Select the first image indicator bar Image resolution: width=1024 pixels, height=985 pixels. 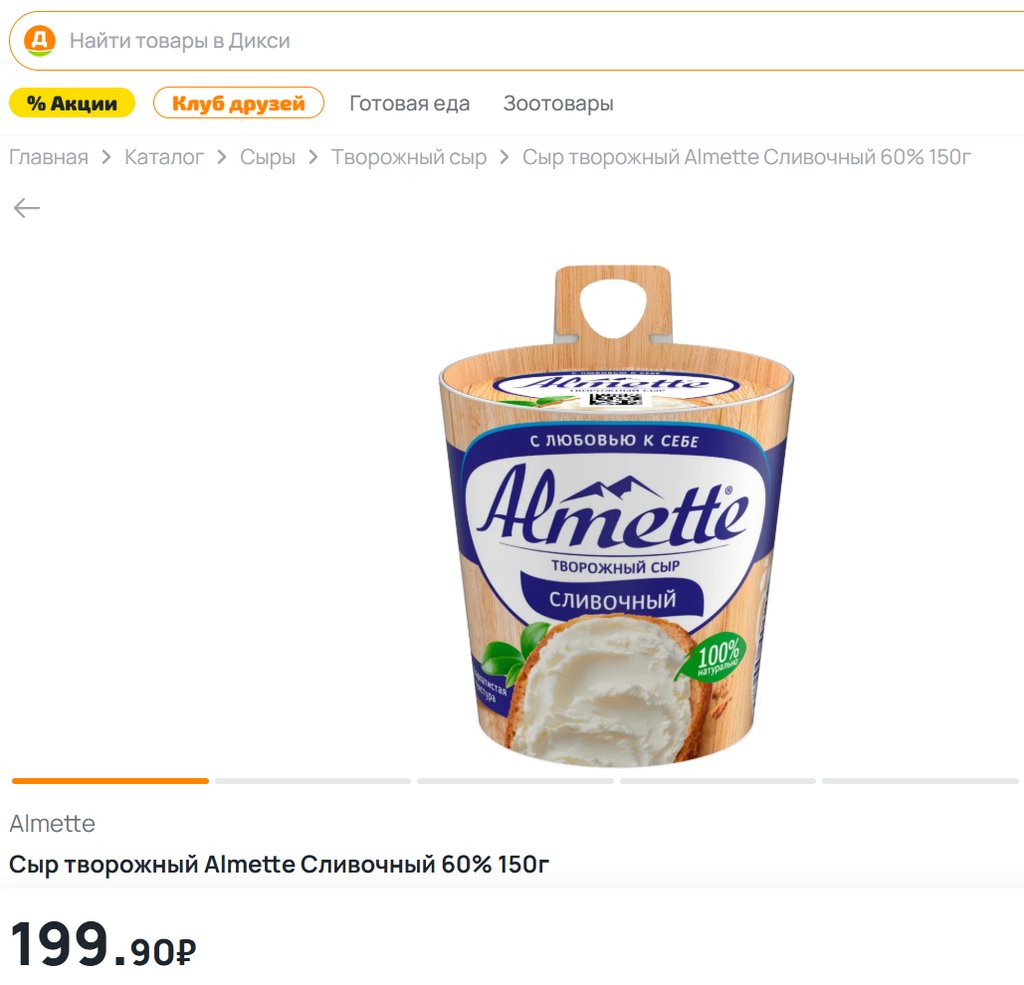(110, 780)
